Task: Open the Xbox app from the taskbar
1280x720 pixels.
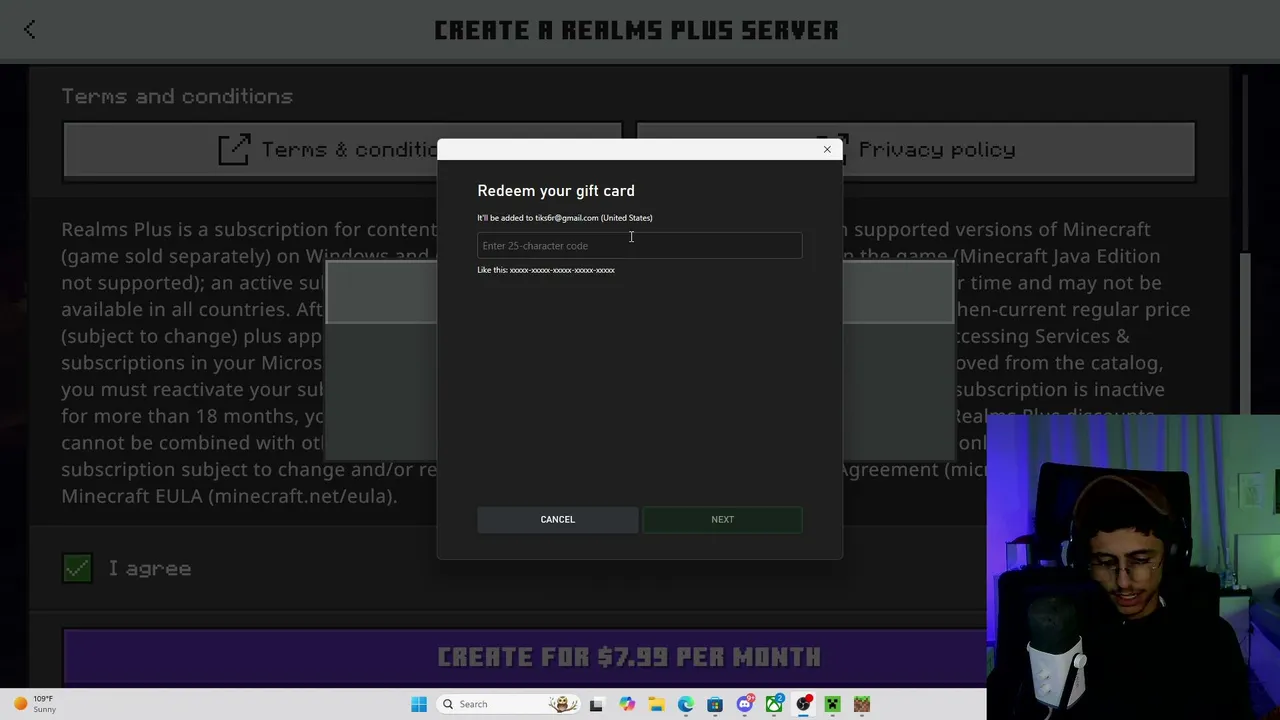Action: [774, 704]
